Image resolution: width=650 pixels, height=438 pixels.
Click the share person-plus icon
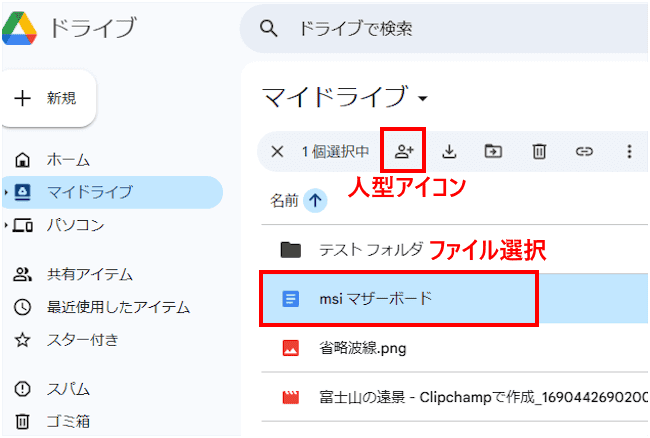(x=404, y=151)
